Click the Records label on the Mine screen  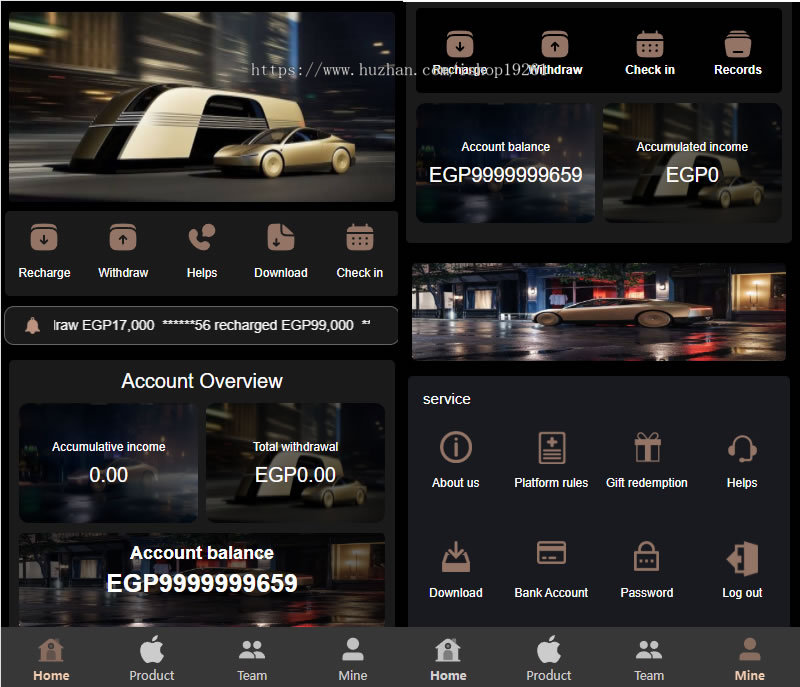[x=738, y=70]
